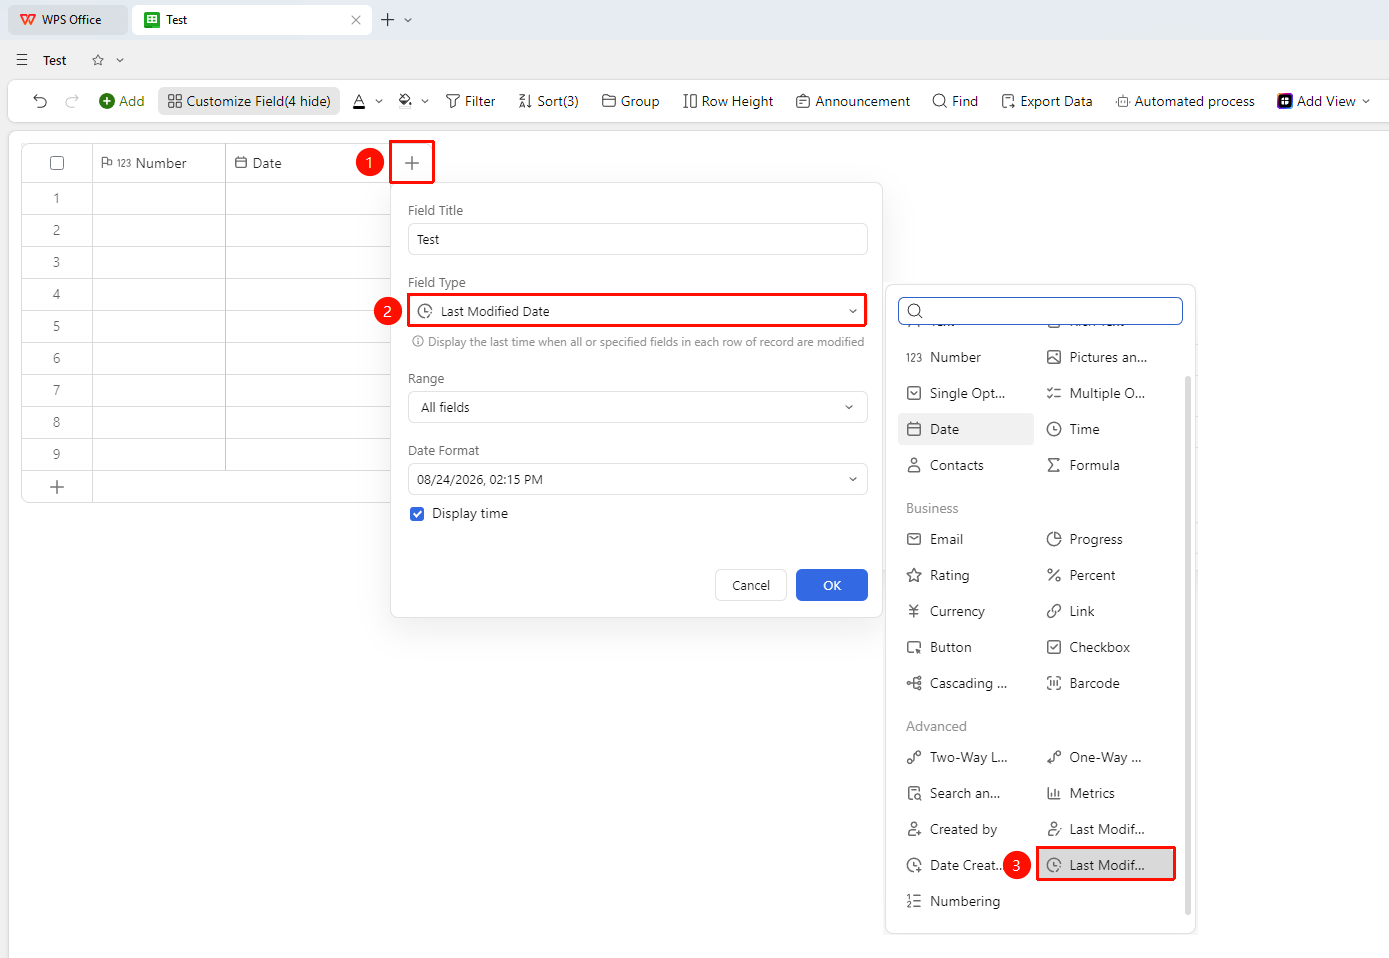Star the Test document as favorite
The width and height of the screenshot is (1389, 958).
(98, 60)
